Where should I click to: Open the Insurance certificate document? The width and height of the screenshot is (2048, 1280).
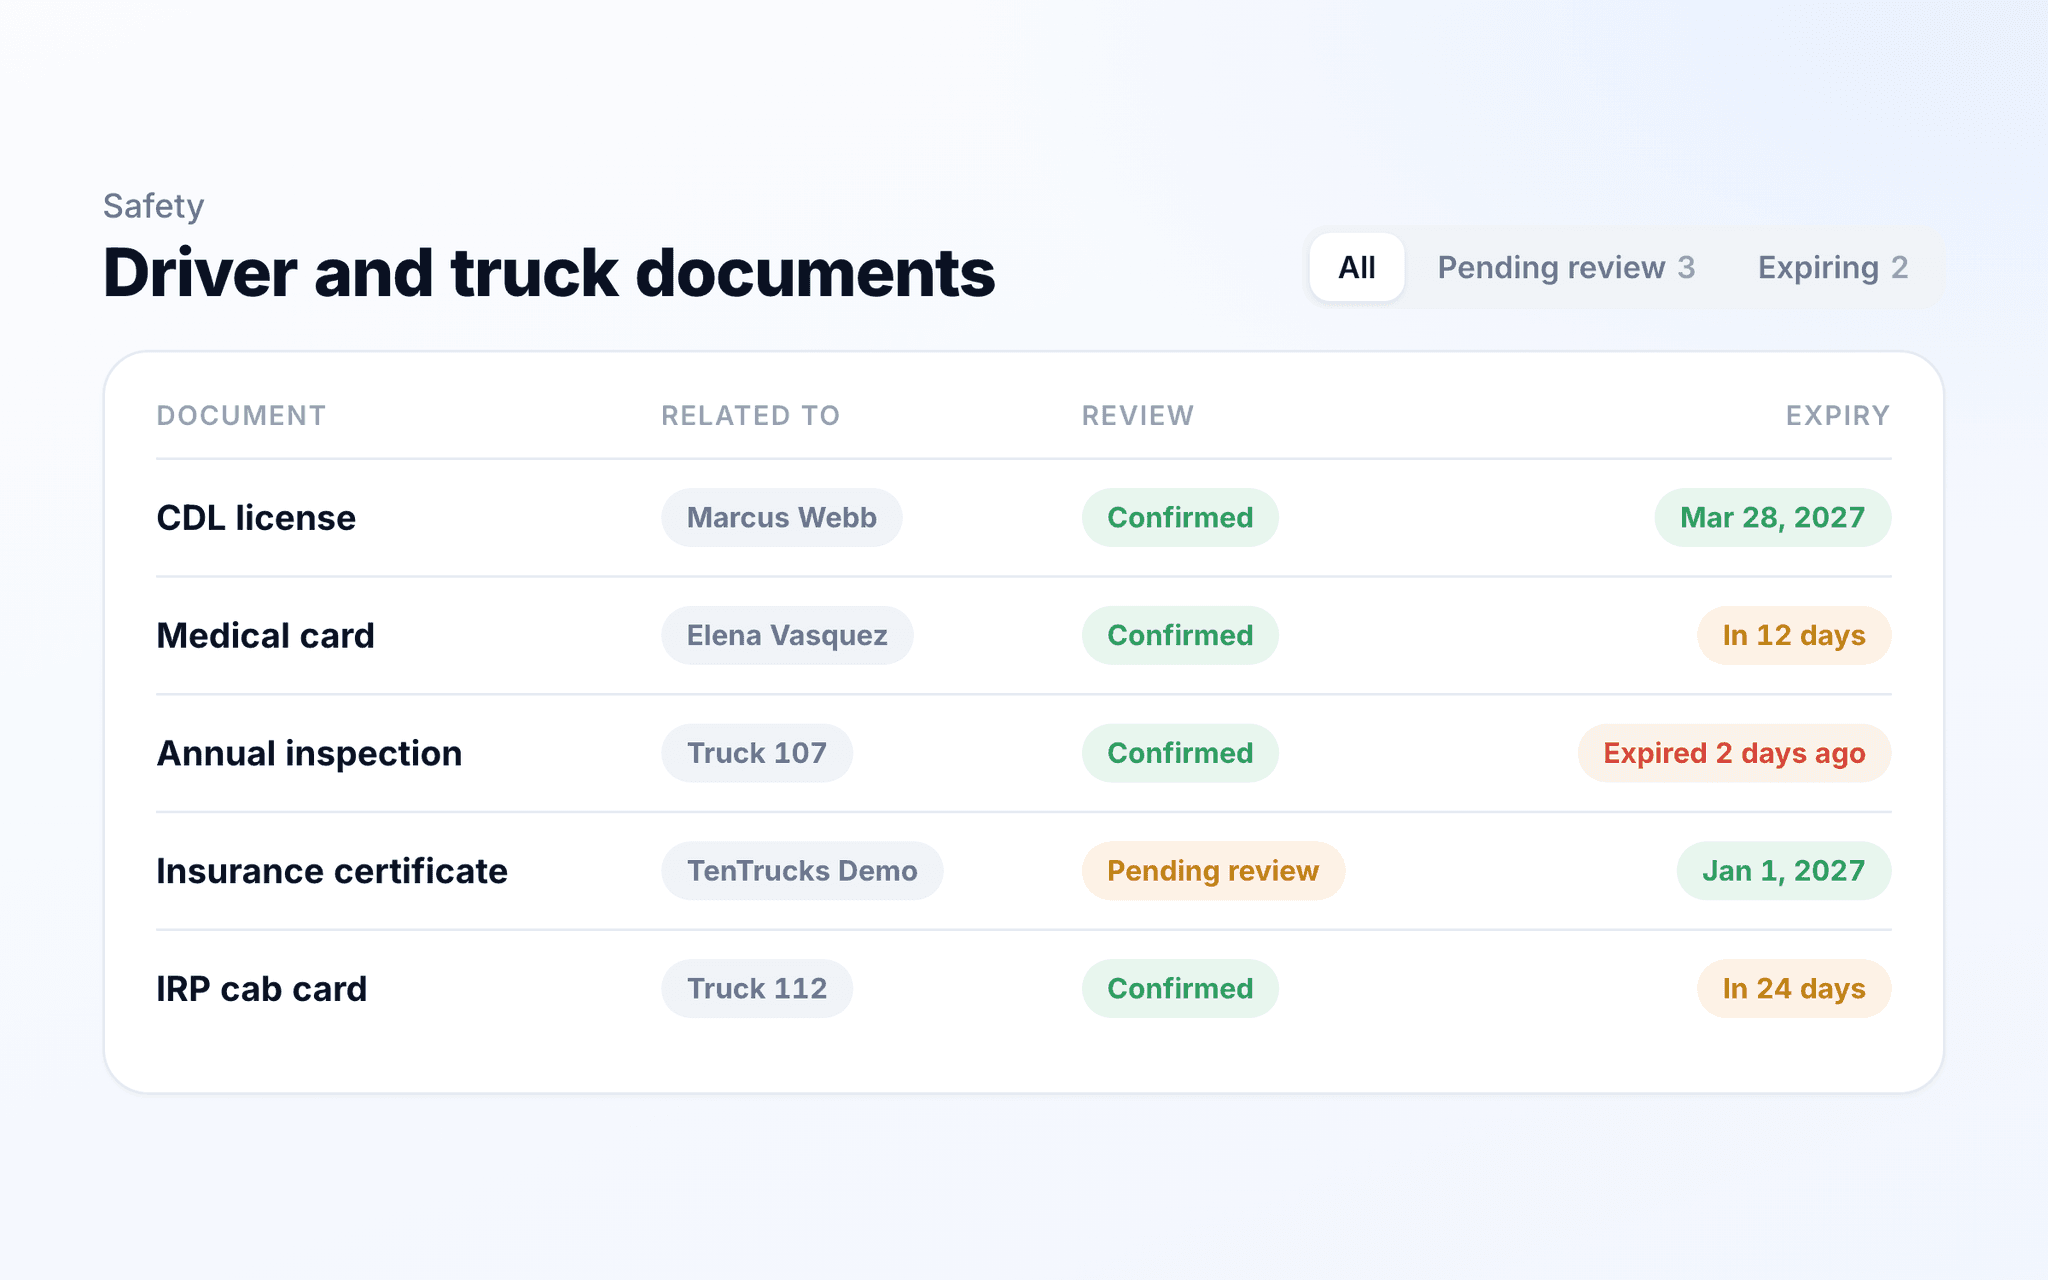(x=332, y=871)
